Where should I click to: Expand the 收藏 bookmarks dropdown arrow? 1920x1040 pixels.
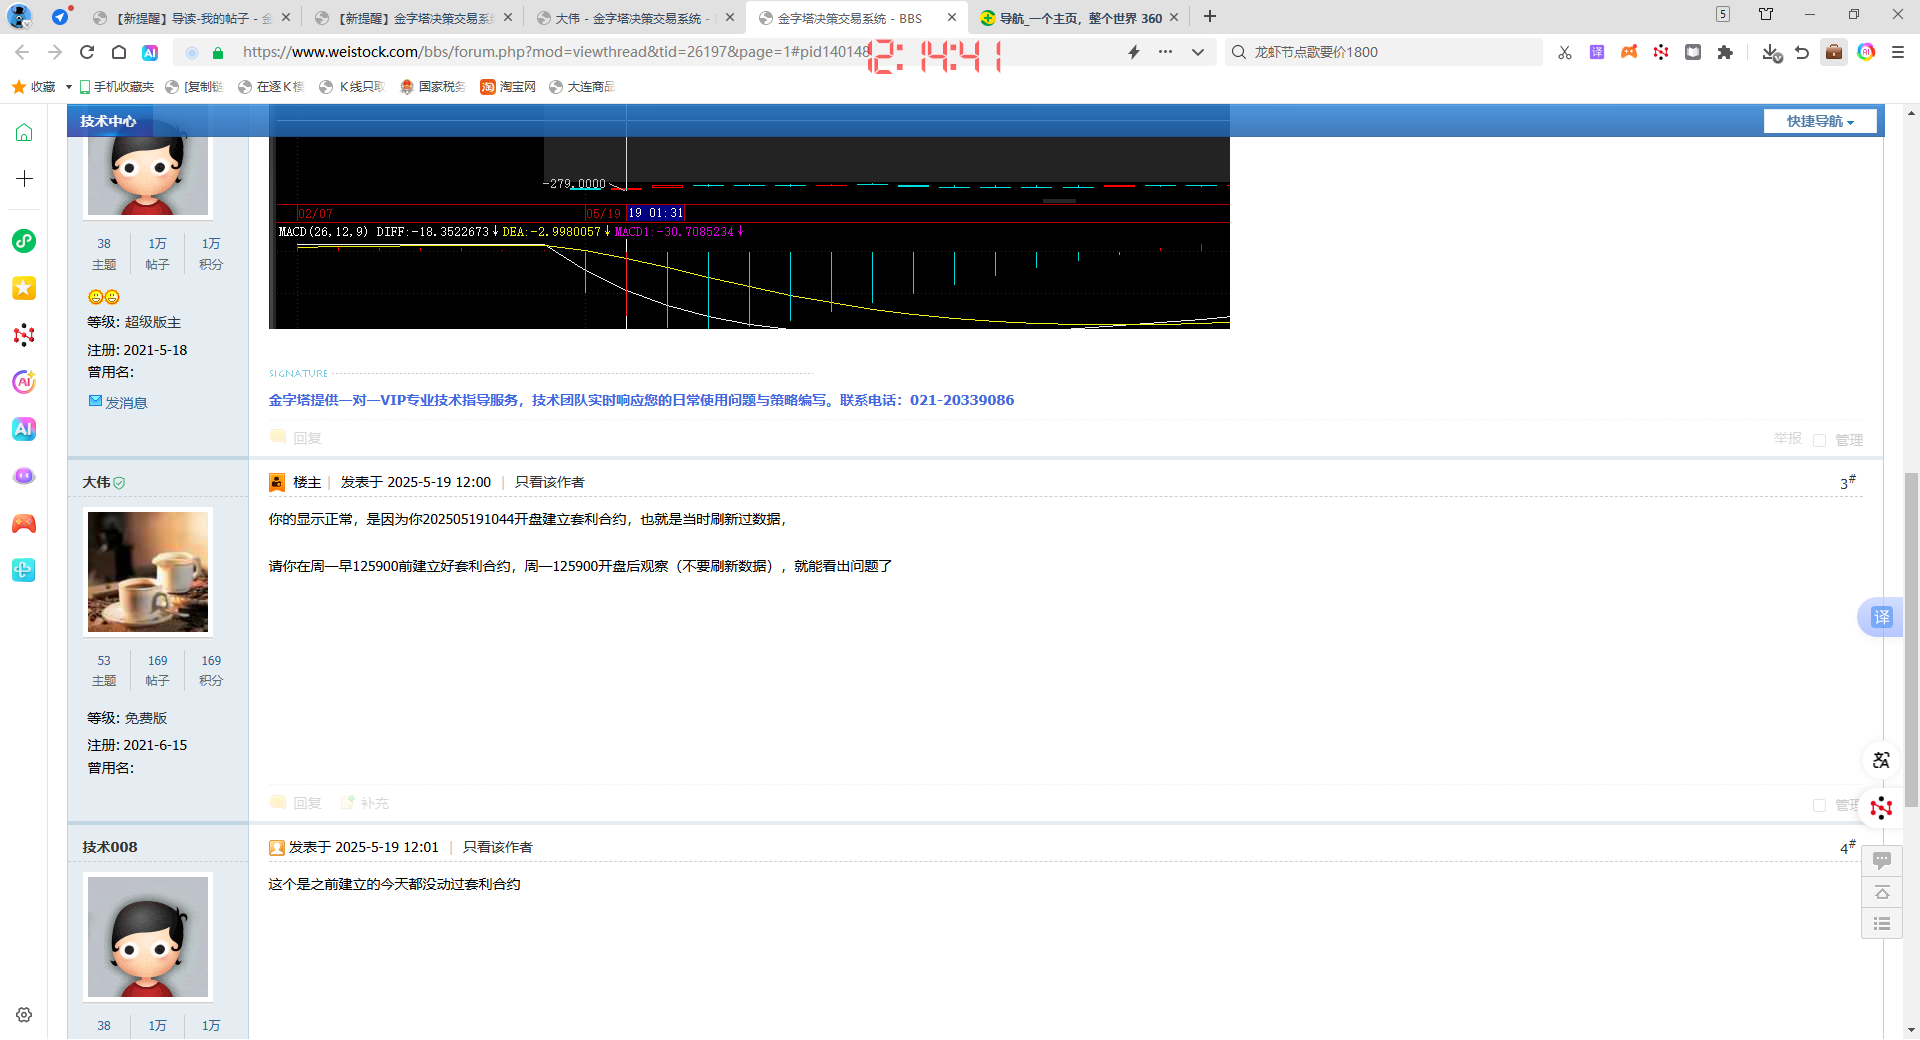point(68,87)
